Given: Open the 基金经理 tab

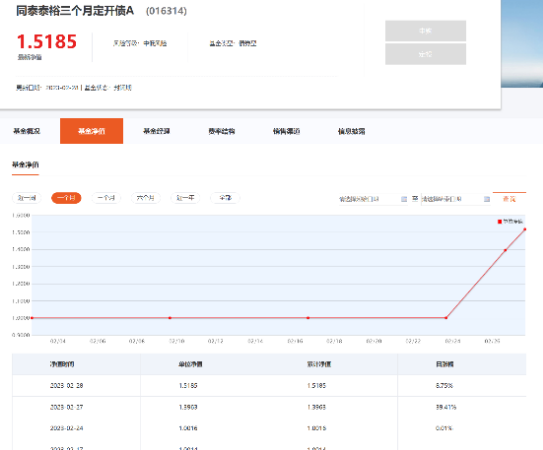Looking at the screenshot, I should click(157, 131).
